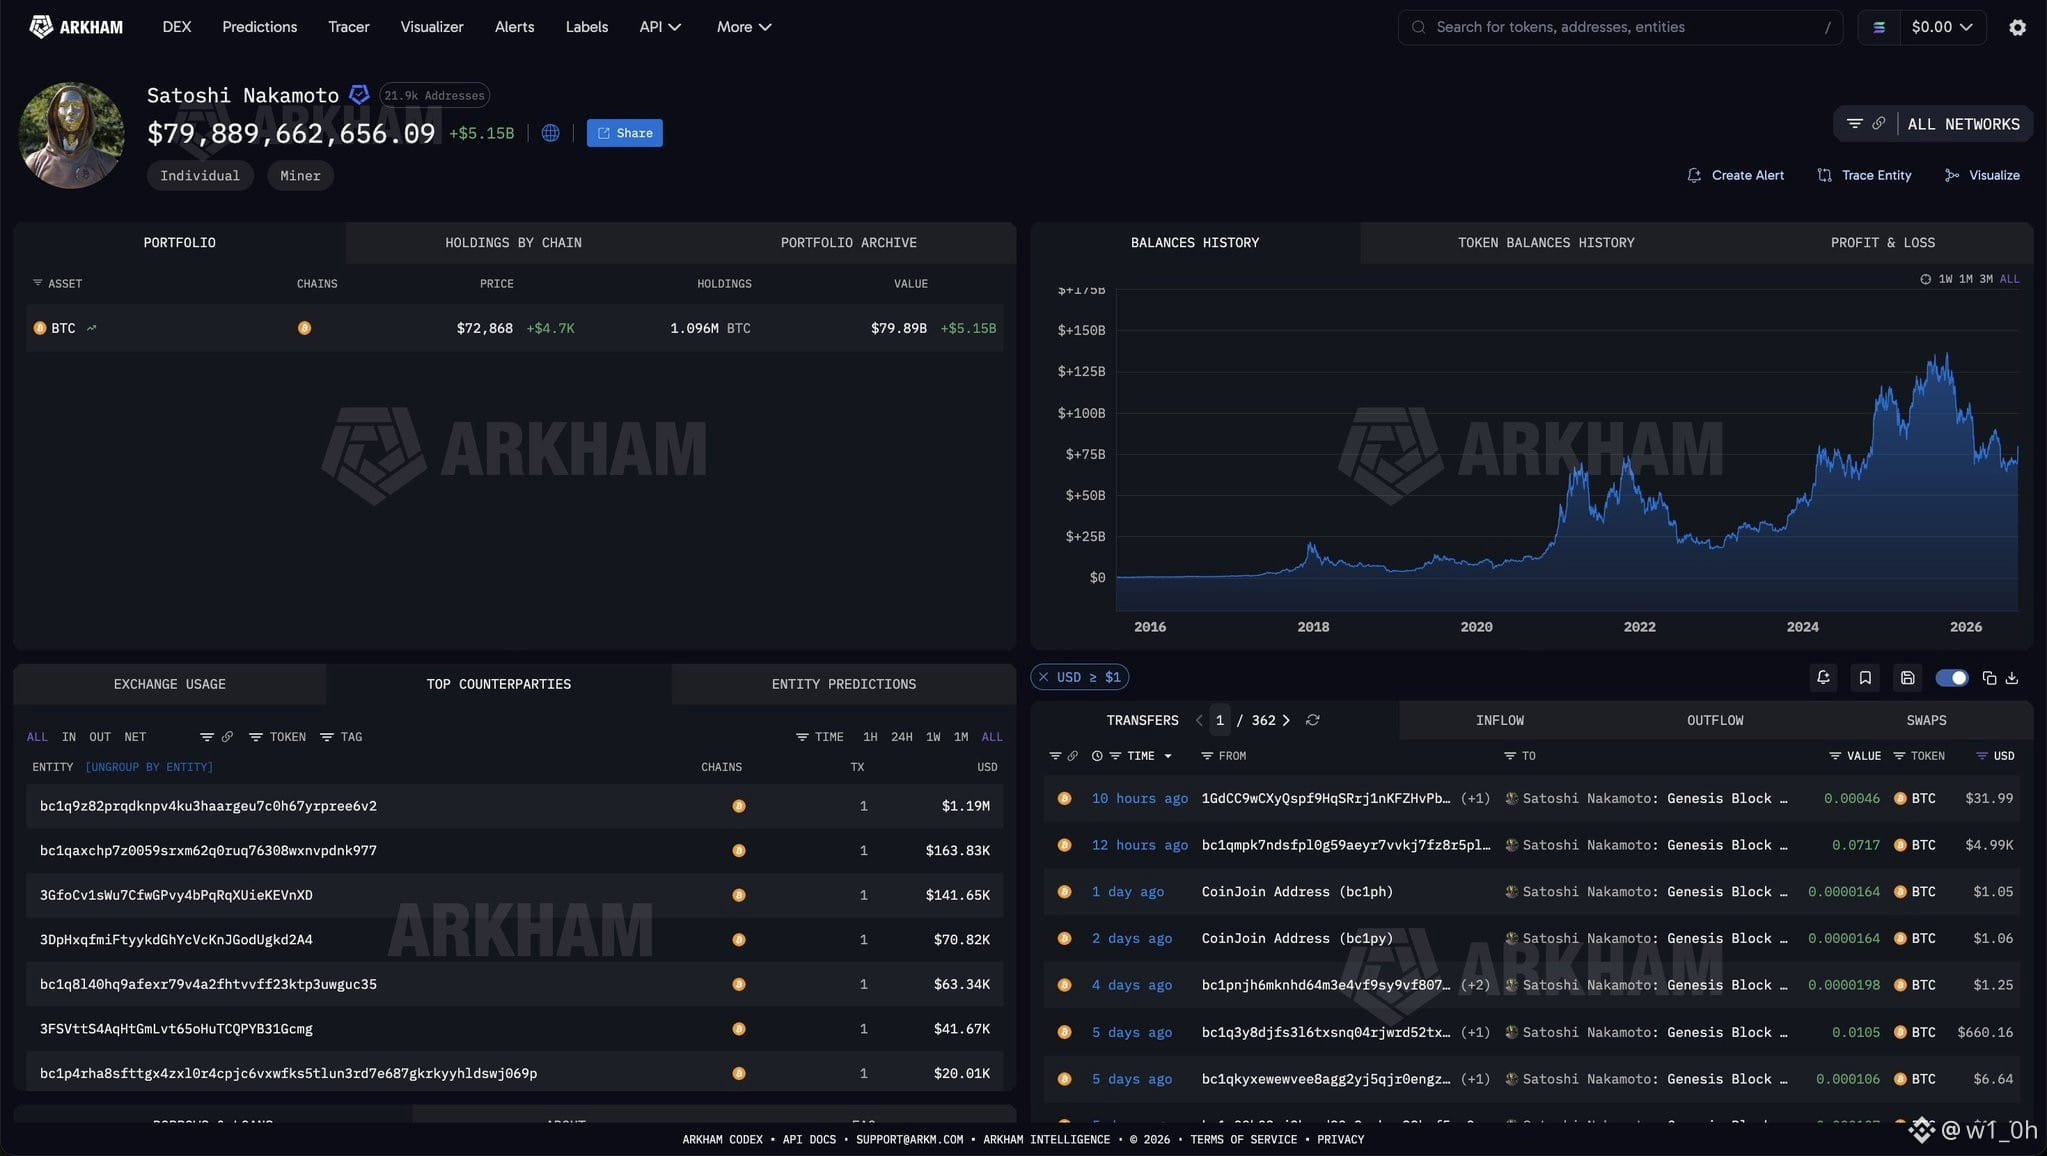Open the Token filter in Top Counterparties
This screenshot has height=1156, width=2047.
tap(277, 737)
